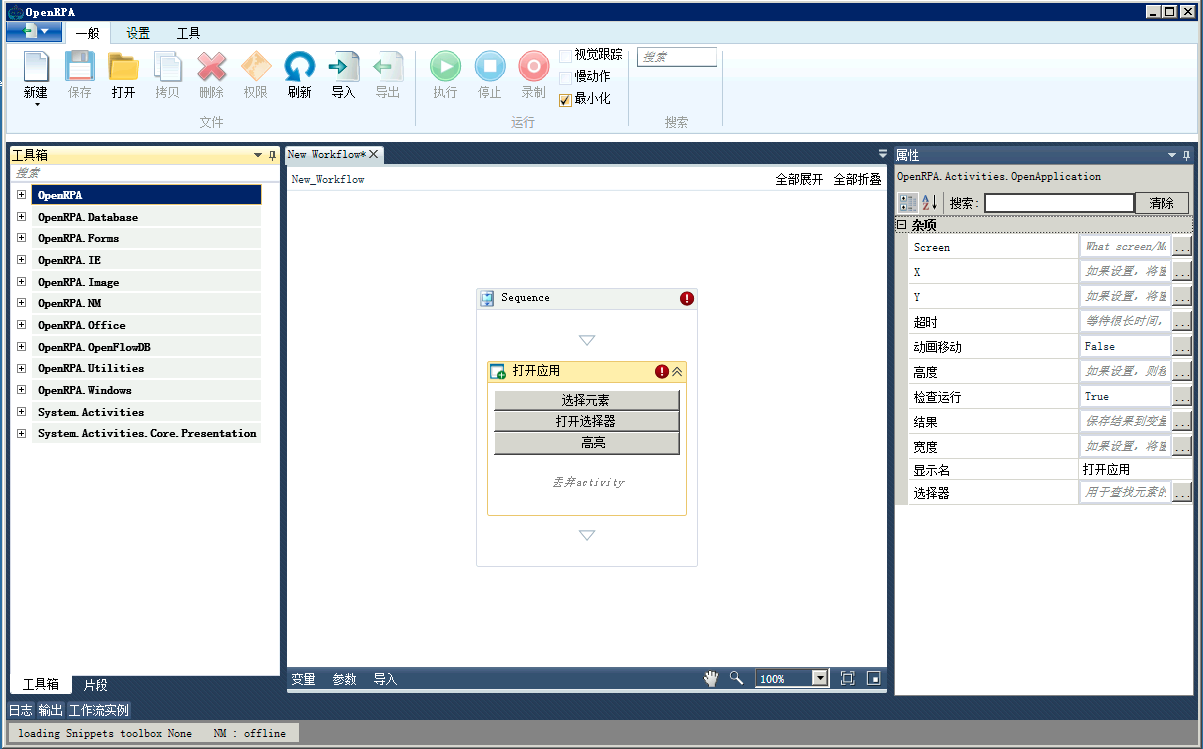This screenshot has height=749, width=1203.
Task: Expand System.Activities toolbox category
Action: (x=21, y=411)
